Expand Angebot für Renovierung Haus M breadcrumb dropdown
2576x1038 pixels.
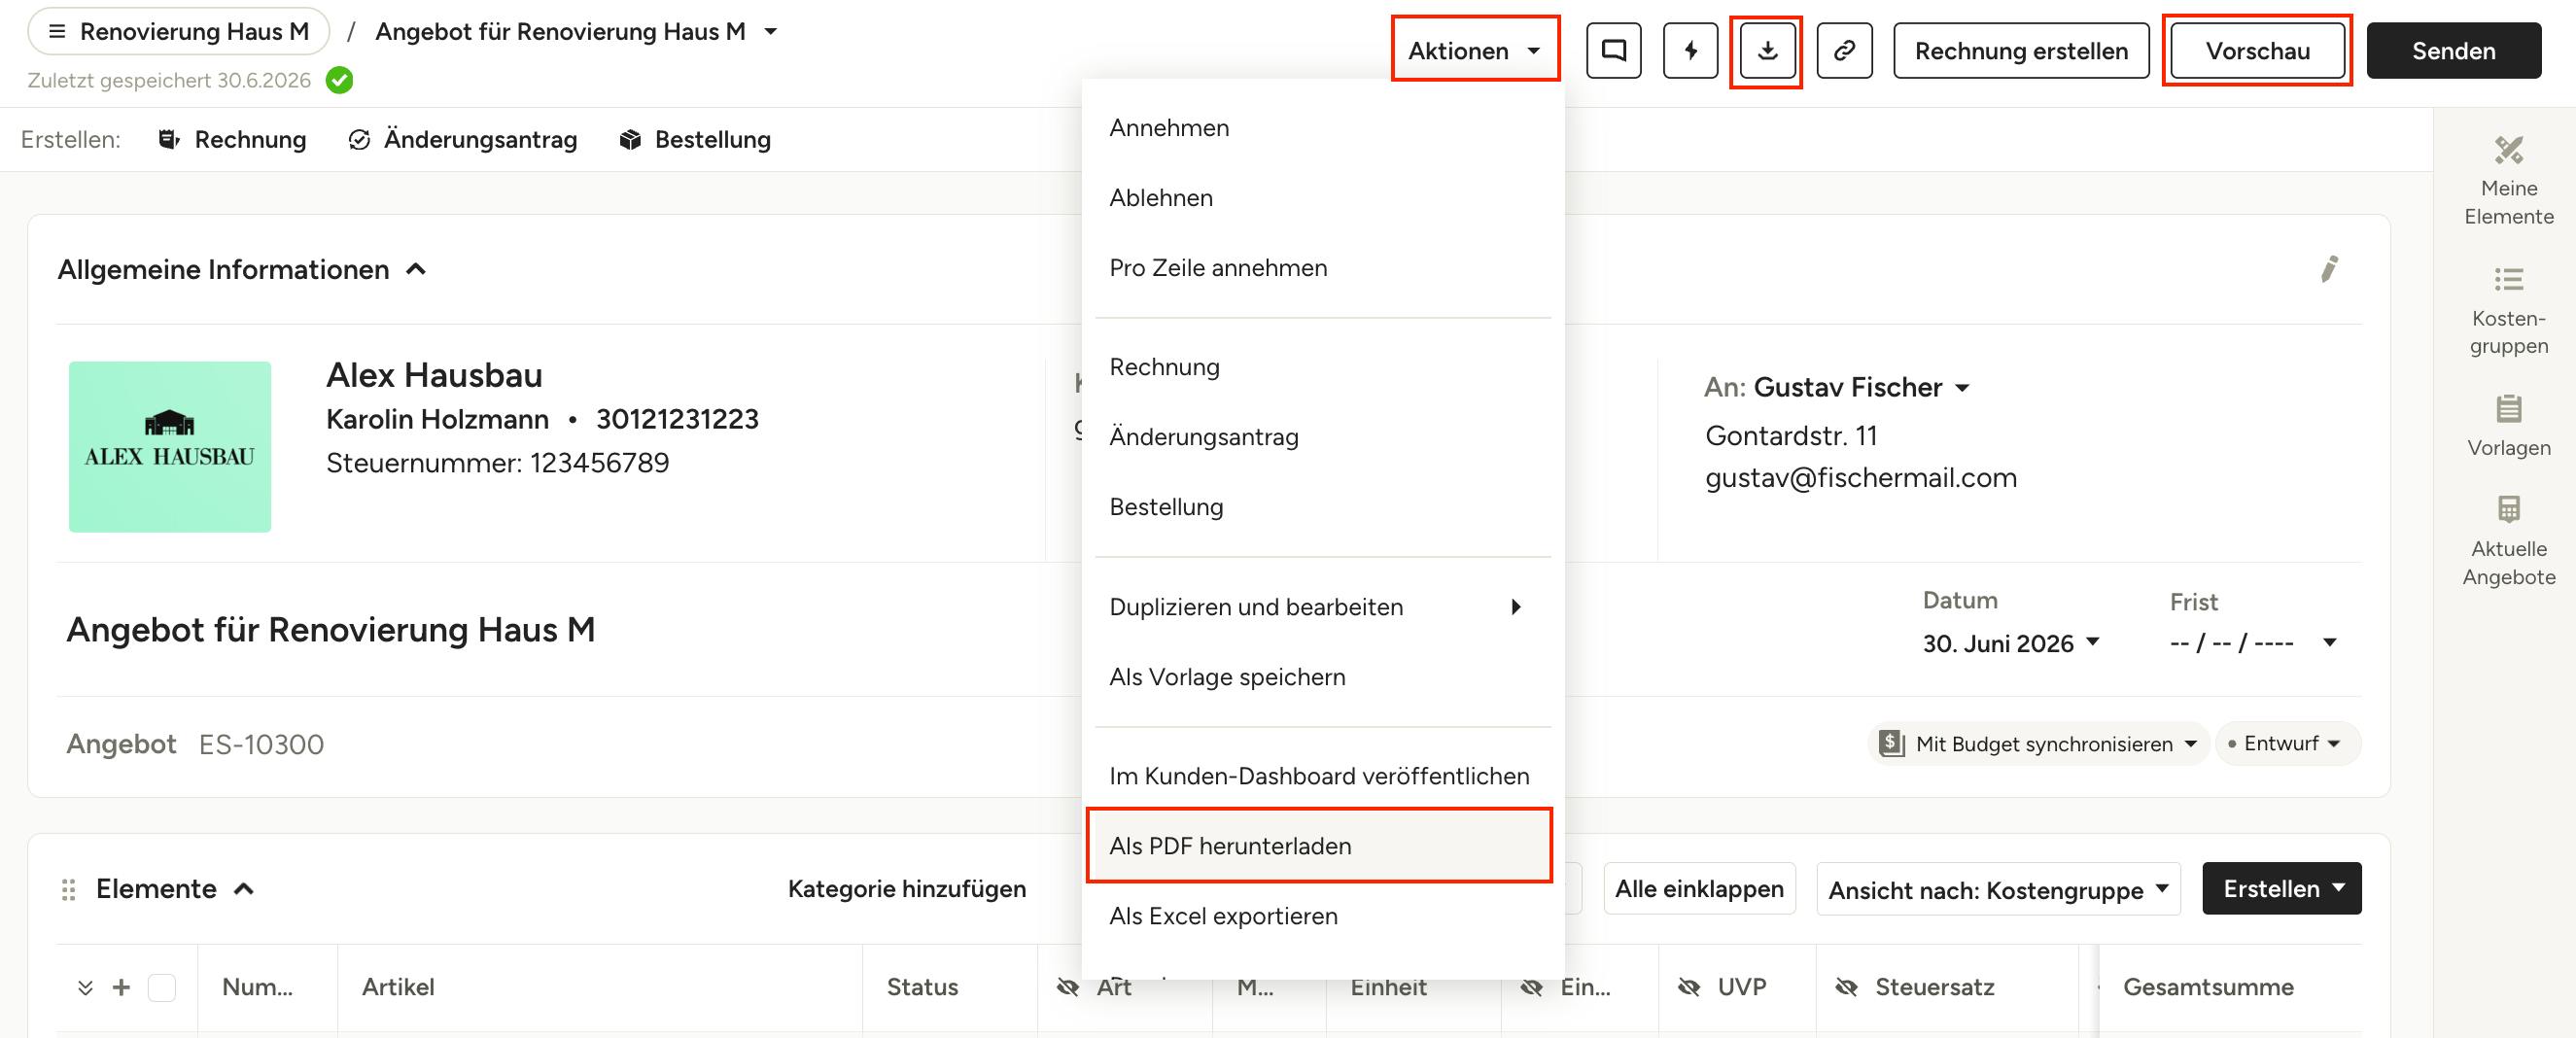point(771,31)
